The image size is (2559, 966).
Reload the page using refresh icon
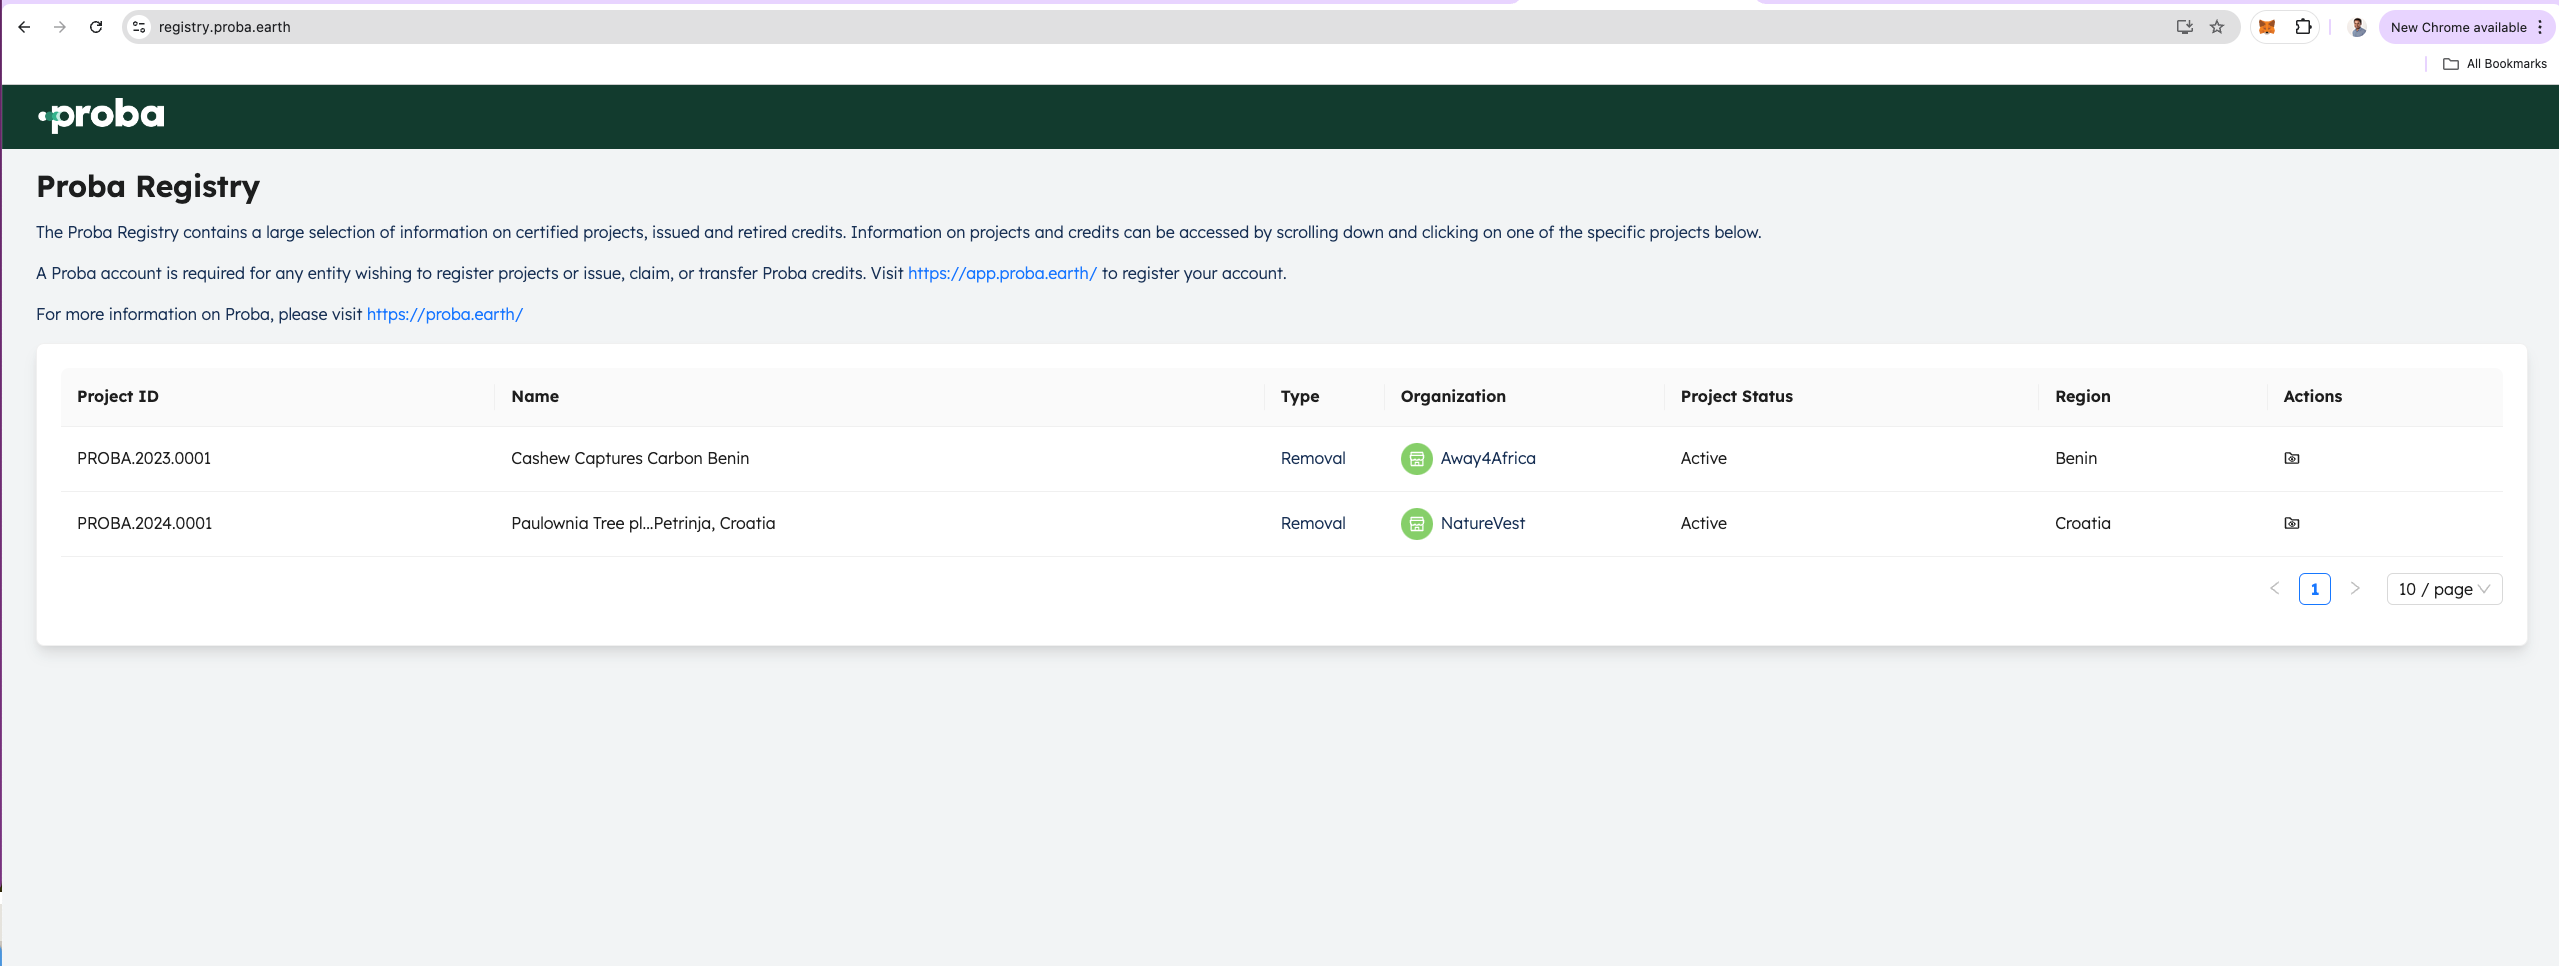(96, 27)
